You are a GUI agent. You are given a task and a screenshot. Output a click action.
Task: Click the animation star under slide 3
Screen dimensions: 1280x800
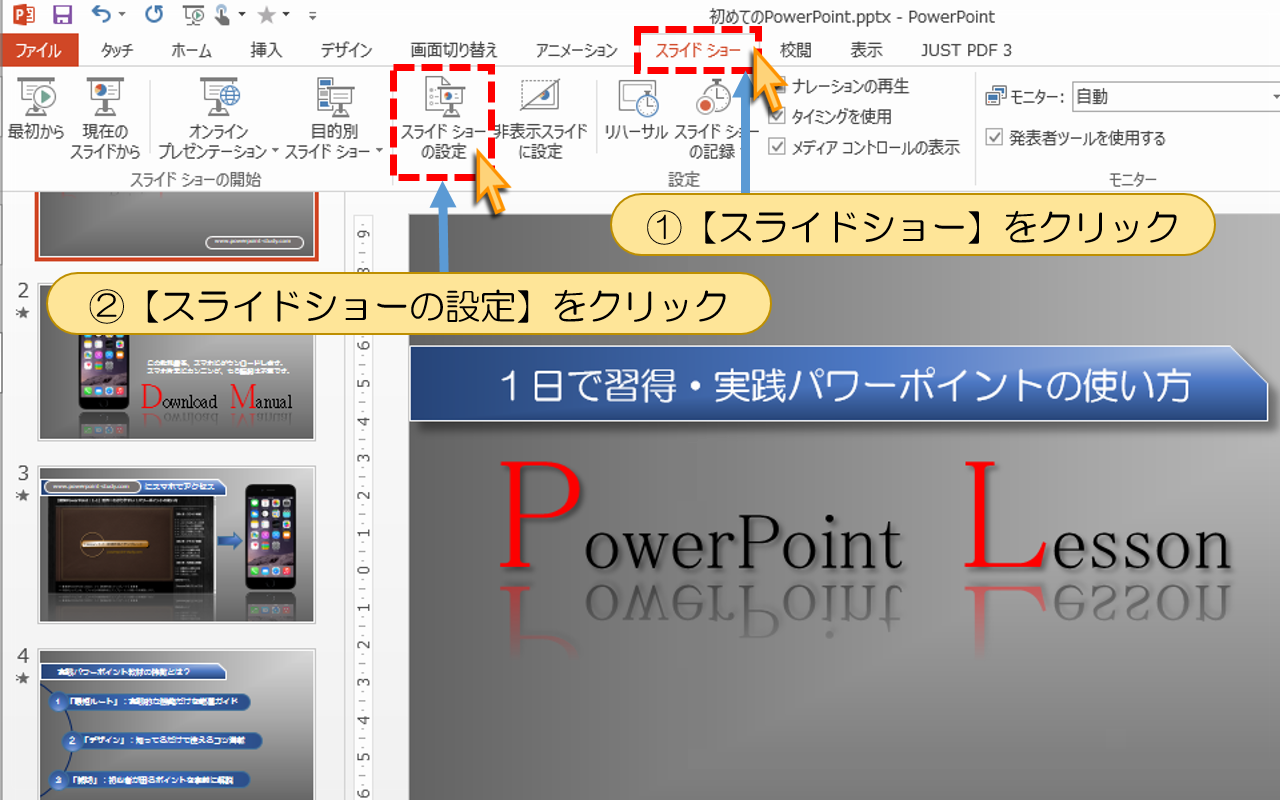tap(22, 496)
